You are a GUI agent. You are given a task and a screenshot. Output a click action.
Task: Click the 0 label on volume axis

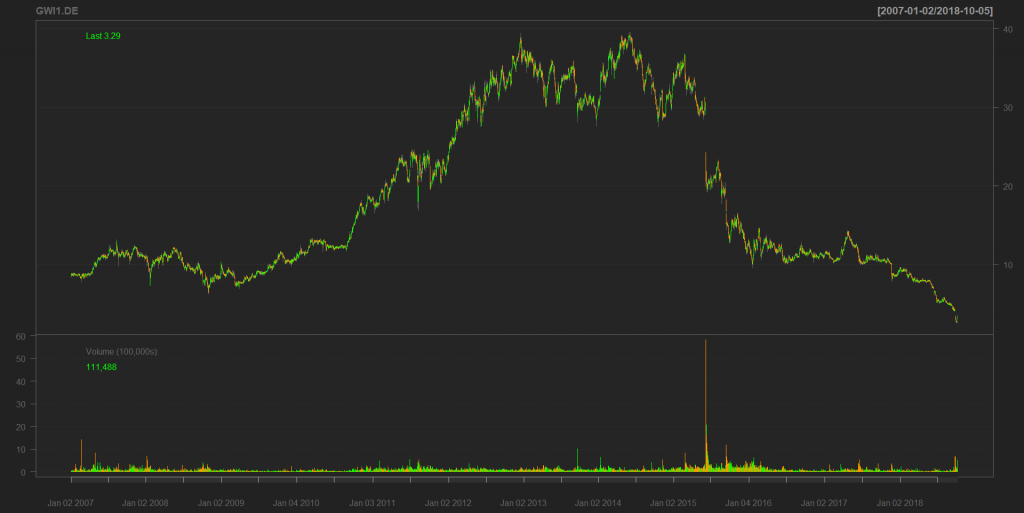(23, 472)
